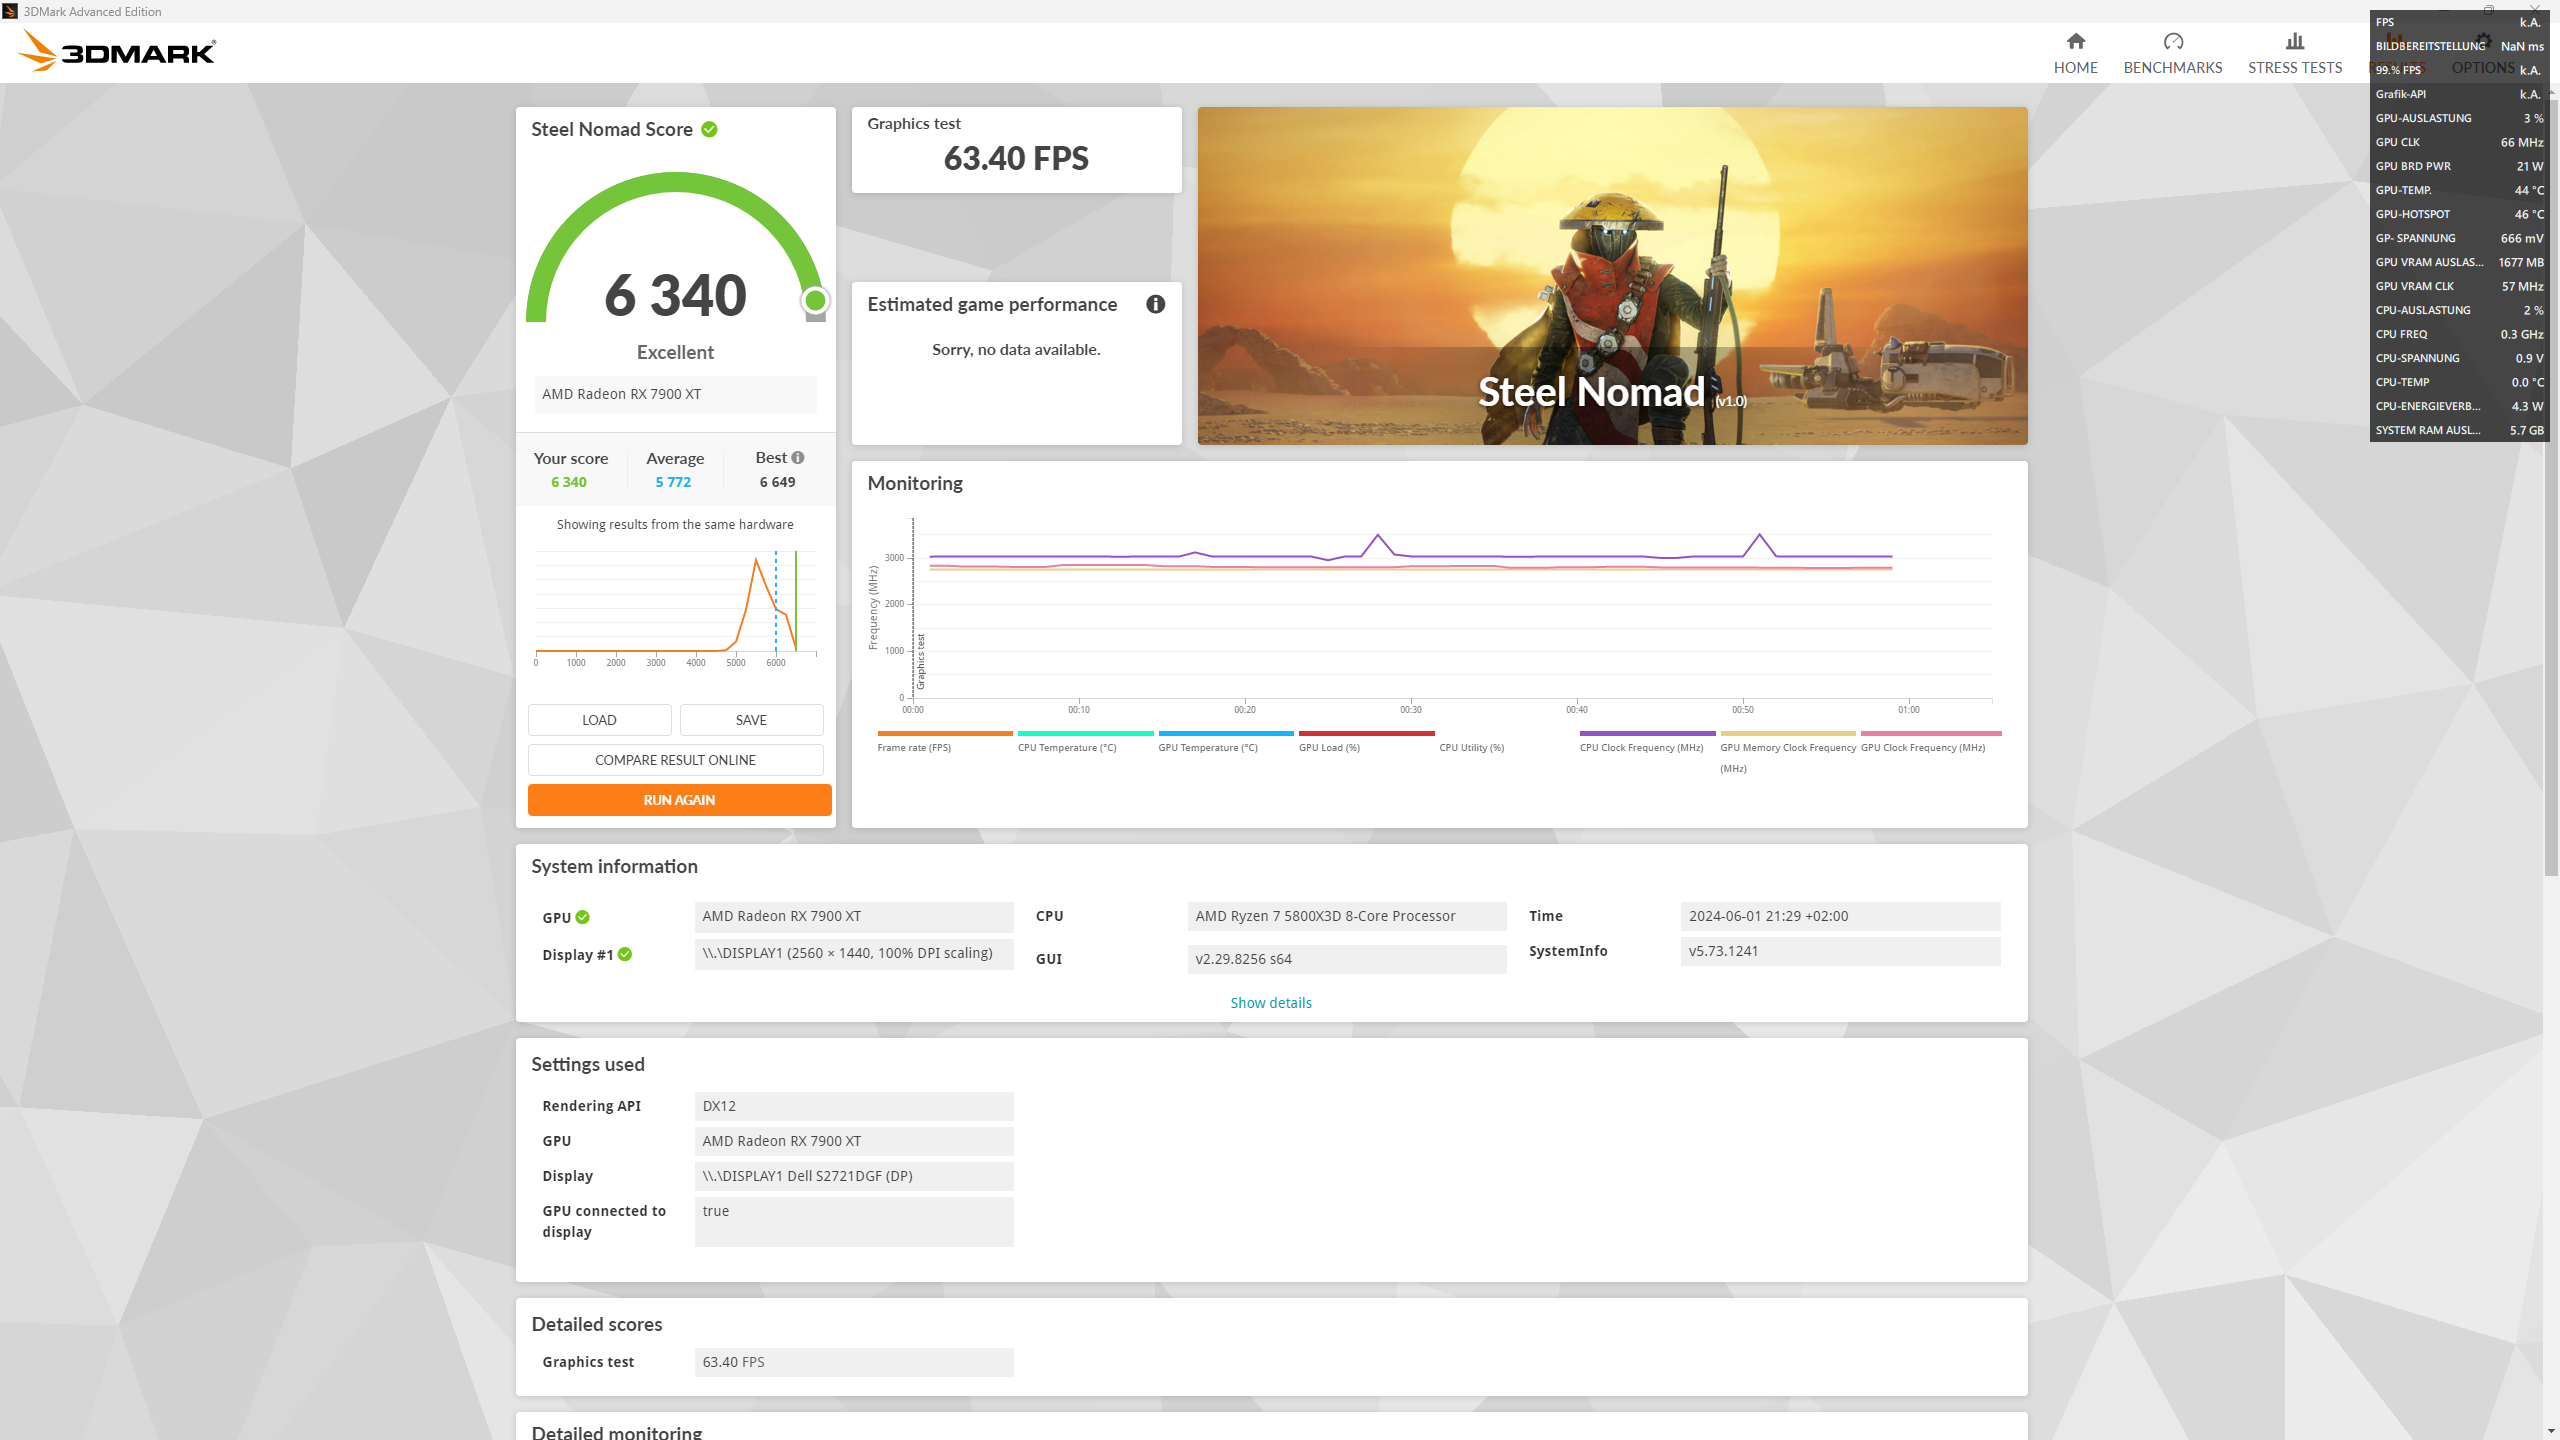Open the STRESS TESTS tab

[x=2294, y=67]
